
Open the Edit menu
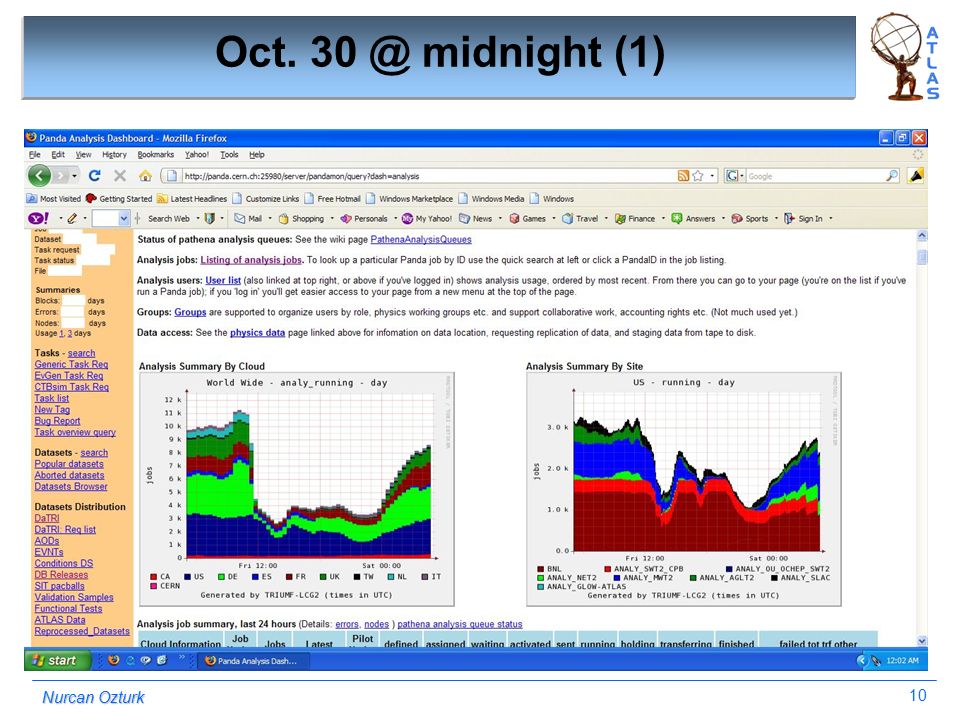pyautogui.click(x=58, y=155)
